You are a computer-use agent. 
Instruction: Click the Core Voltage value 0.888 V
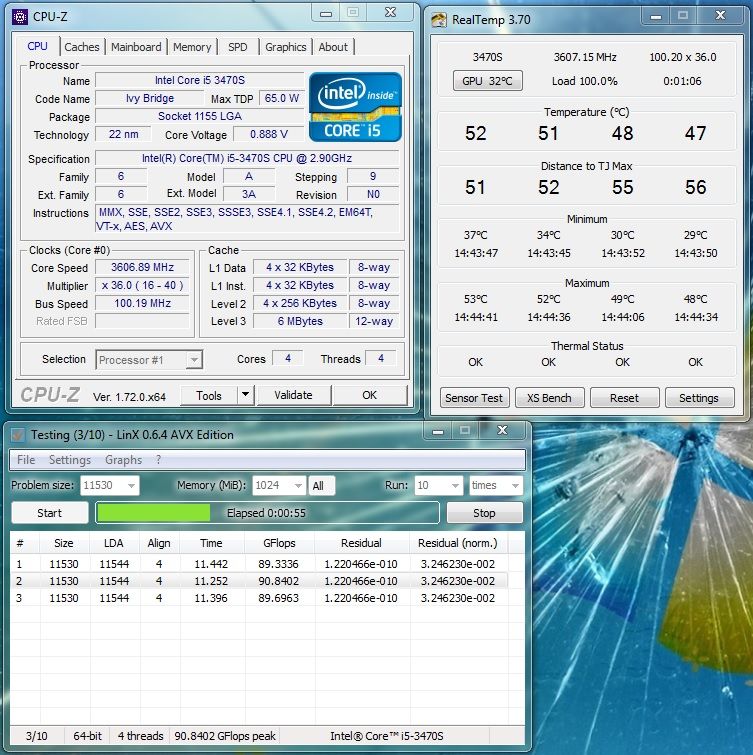tap(269, 134)
